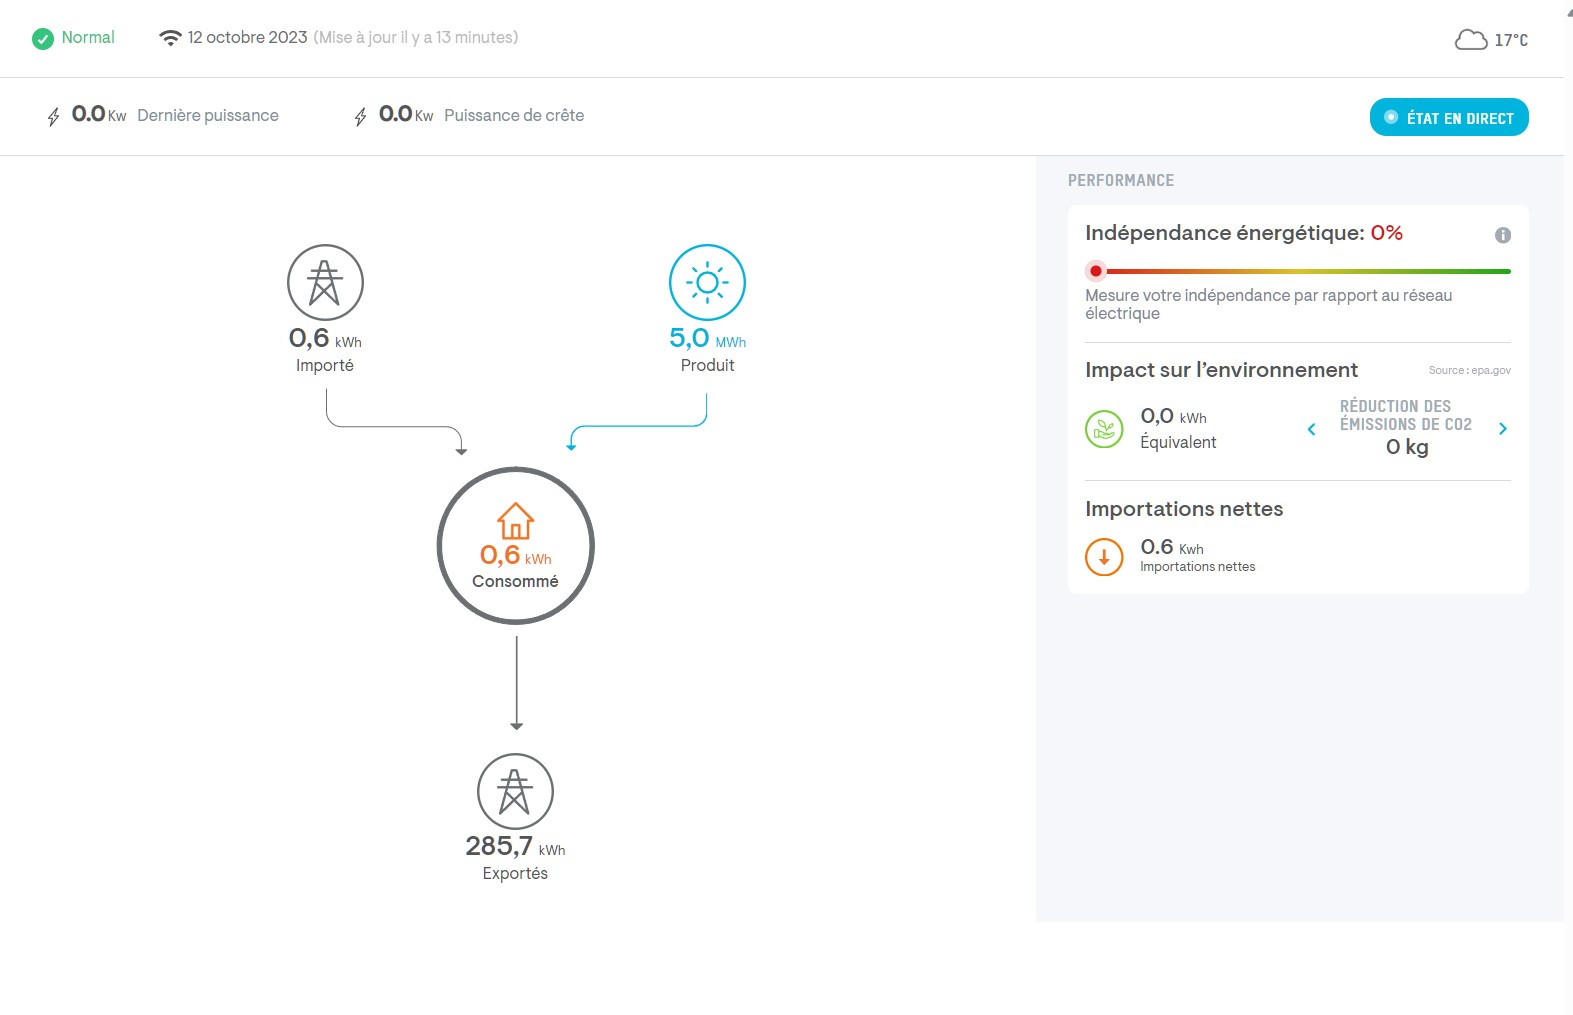Click the energy independence slider handle

click(1096, 271)
